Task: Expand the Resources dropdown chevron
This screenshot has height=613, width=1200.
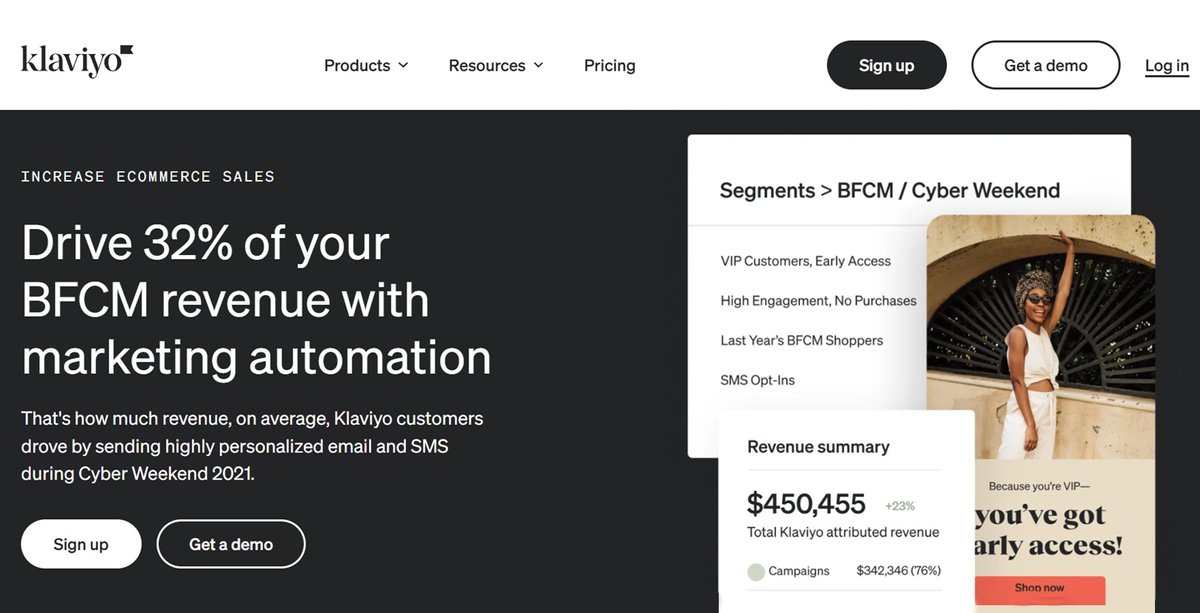Action: 538,66
